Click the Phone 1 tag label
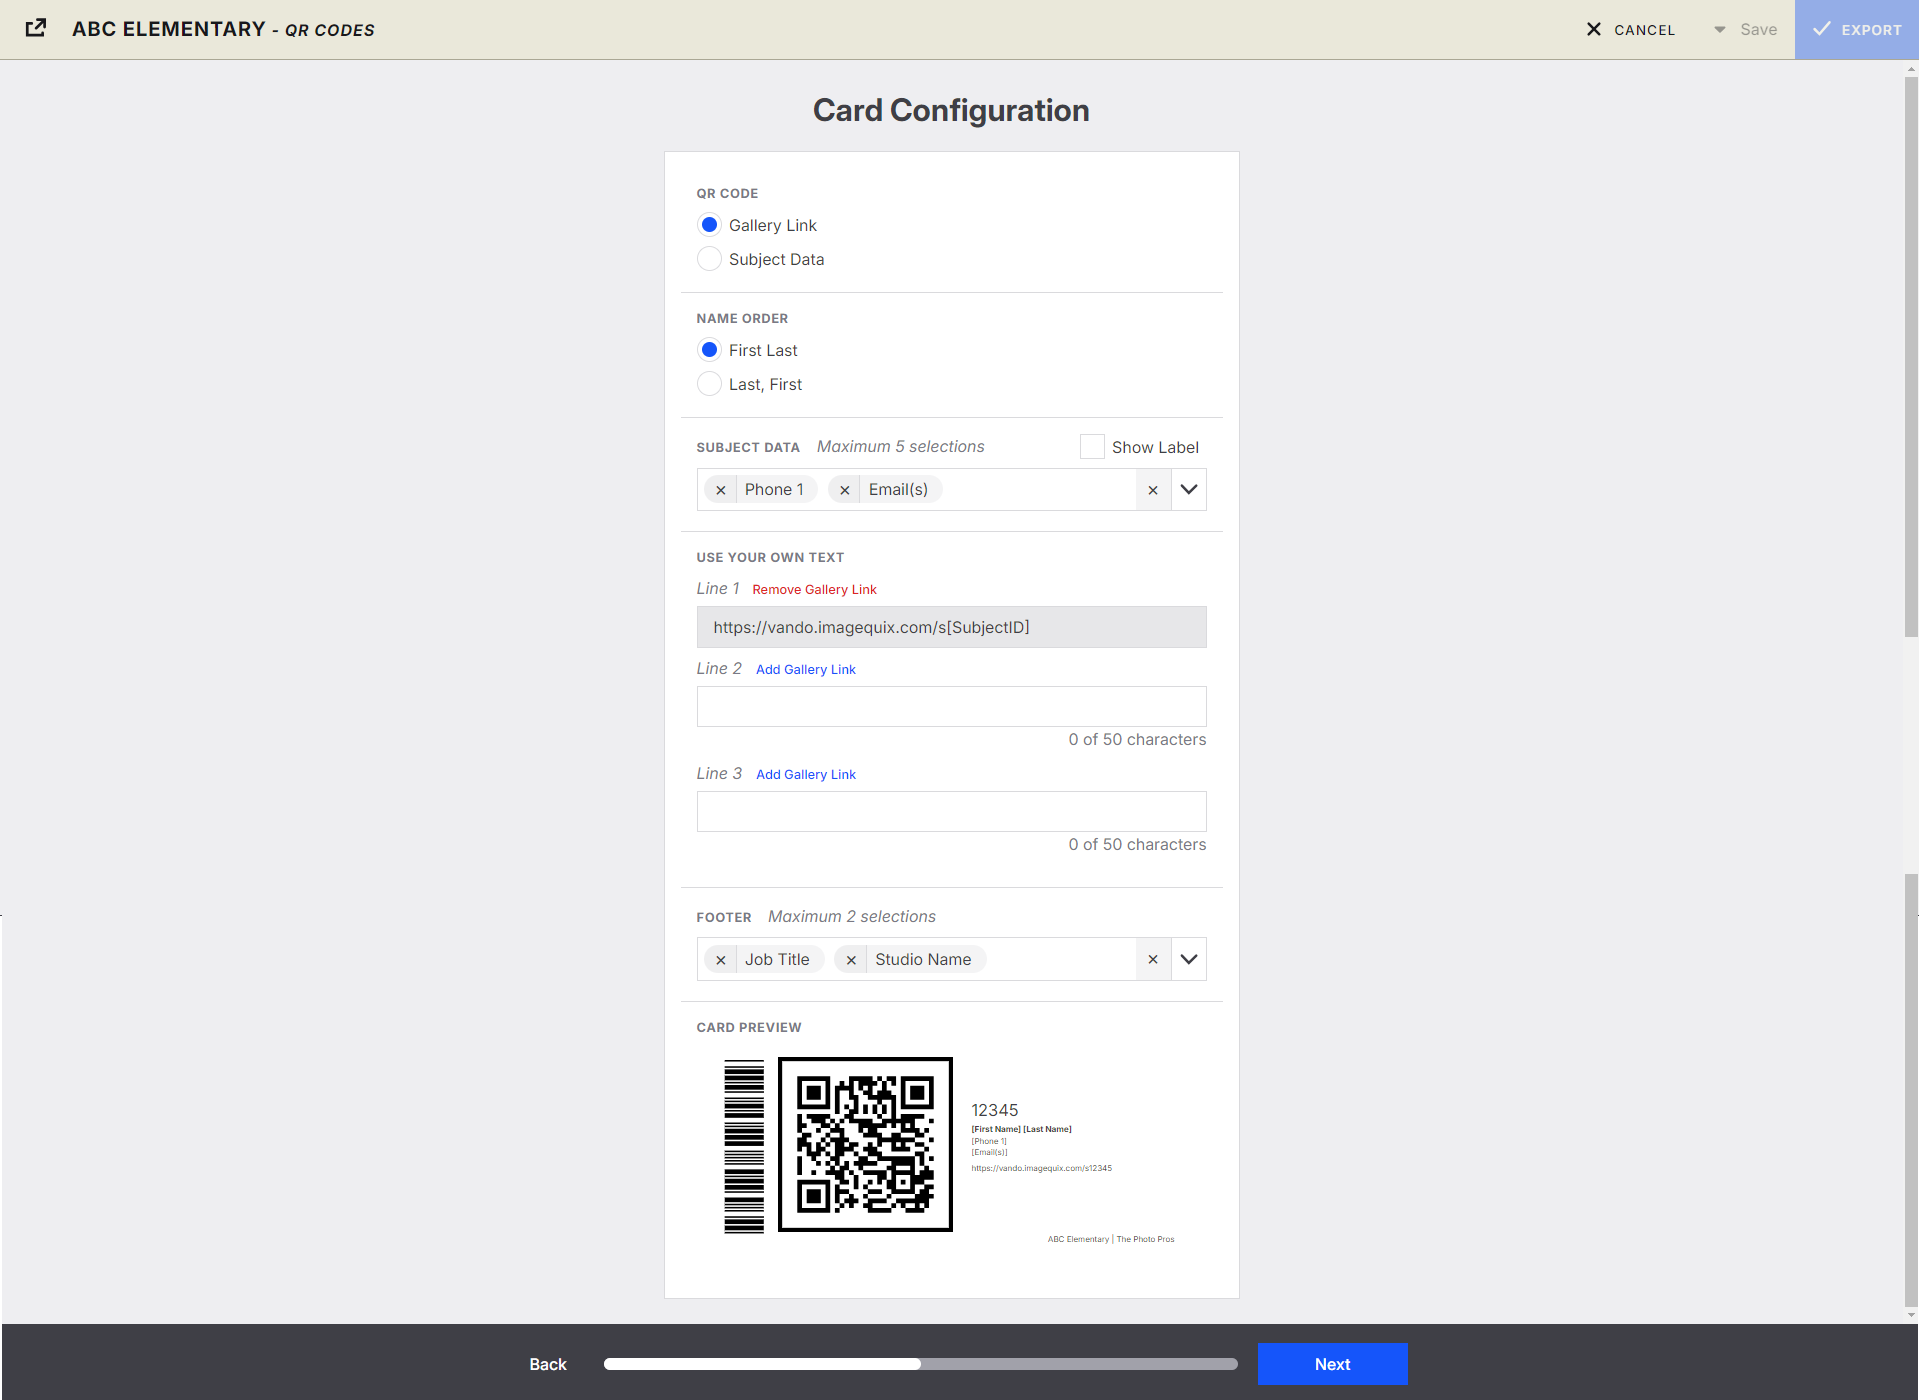The image size is (1919, 1400). 774,490
